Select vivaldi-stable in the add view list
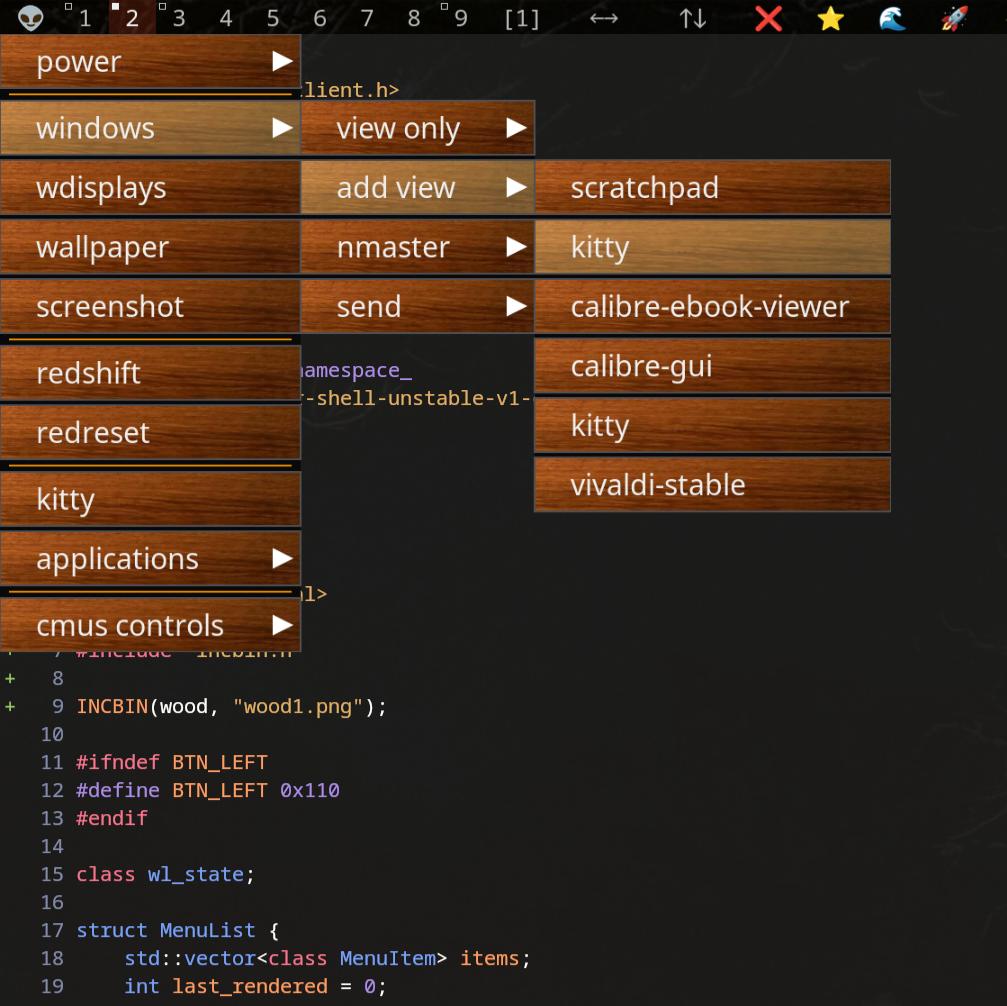The image size is (1007, 1006). point(712,485)
